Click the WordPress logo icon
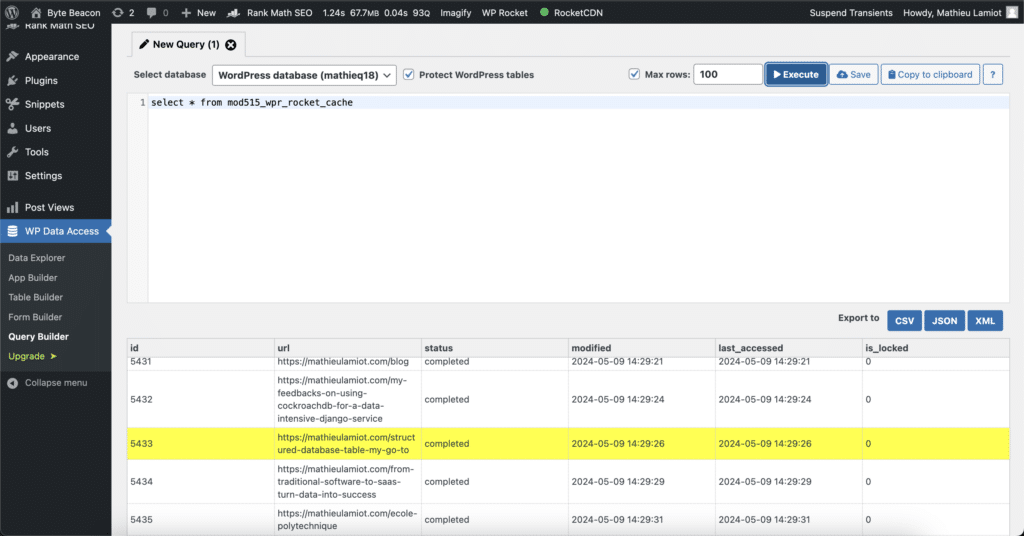Image resolution: width=1024 pixels, height=536 pixels. click(12, 12)
